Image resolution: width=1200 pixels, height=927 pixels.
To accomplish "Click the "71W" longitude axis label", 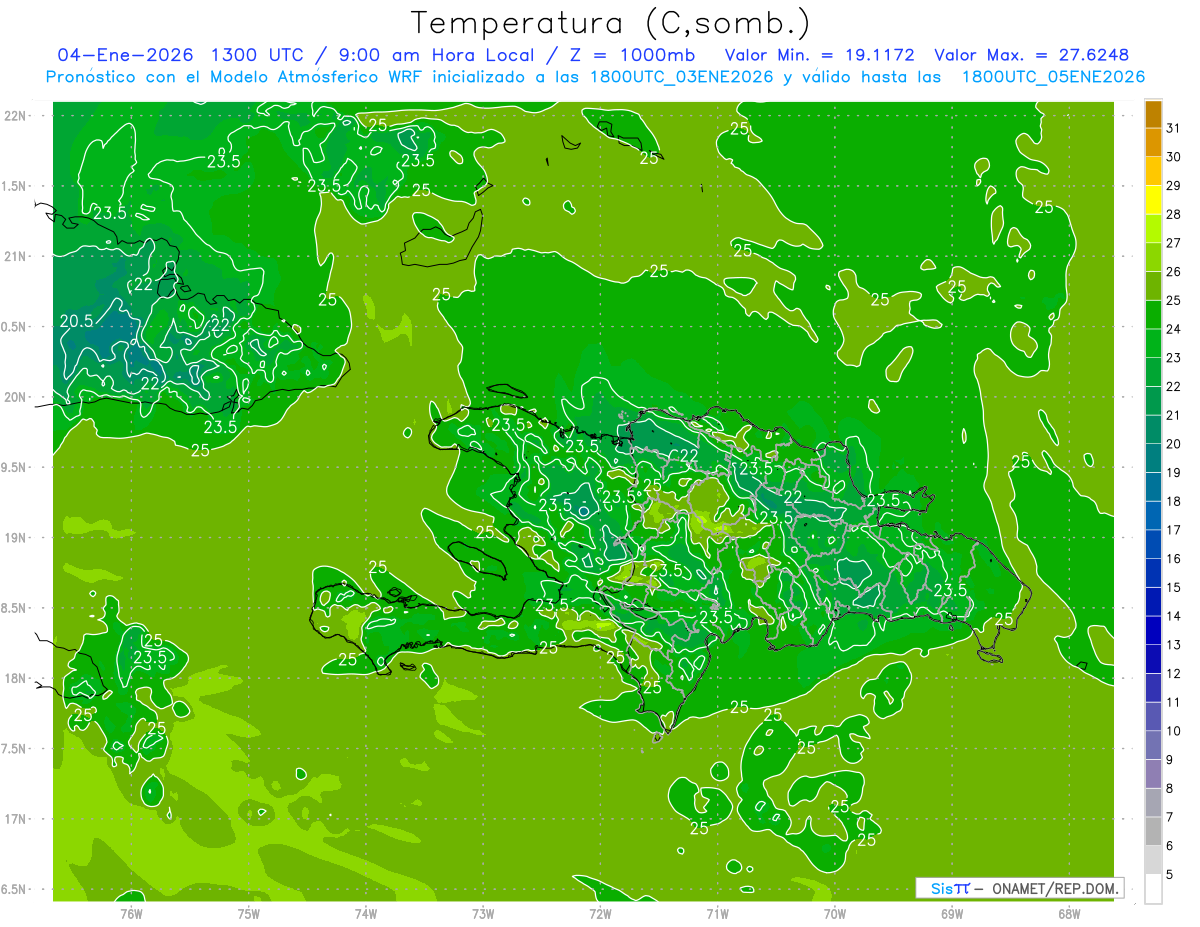I will pyautogui.click(x=717, y=913).
